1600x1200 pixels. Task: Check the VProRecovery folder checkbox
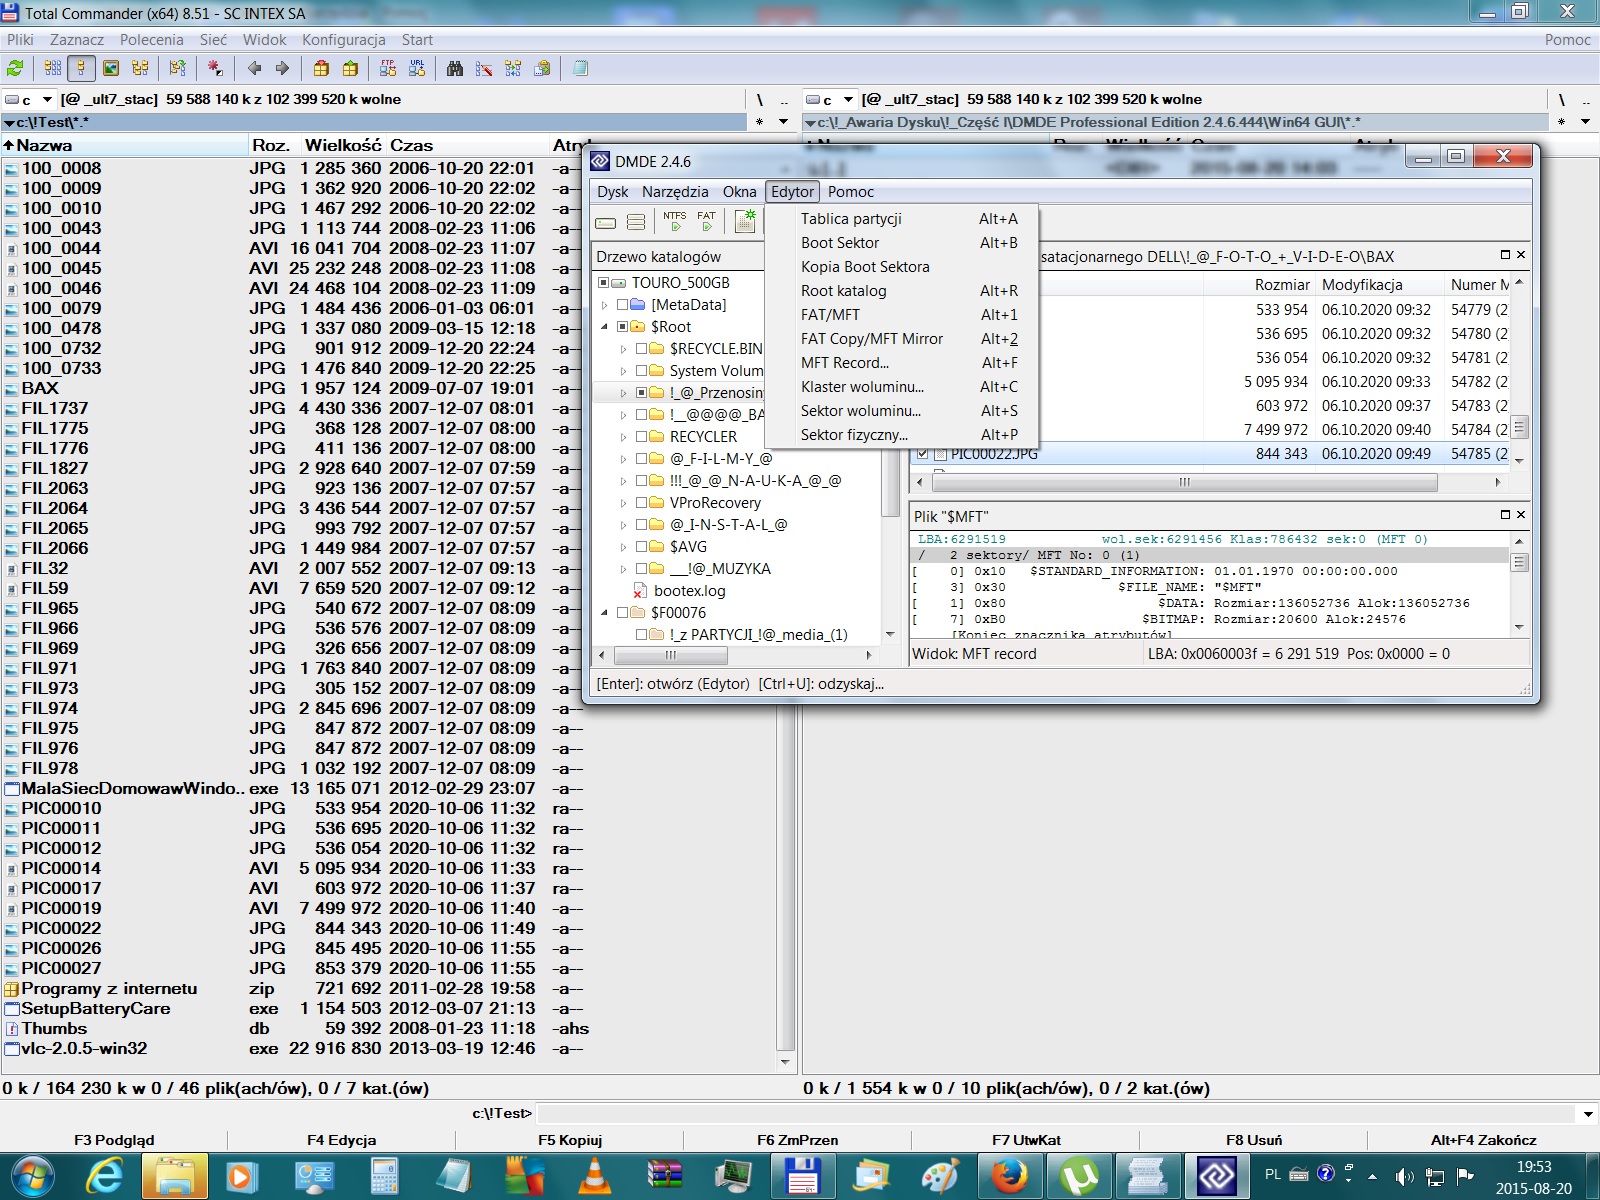(642, 503)
